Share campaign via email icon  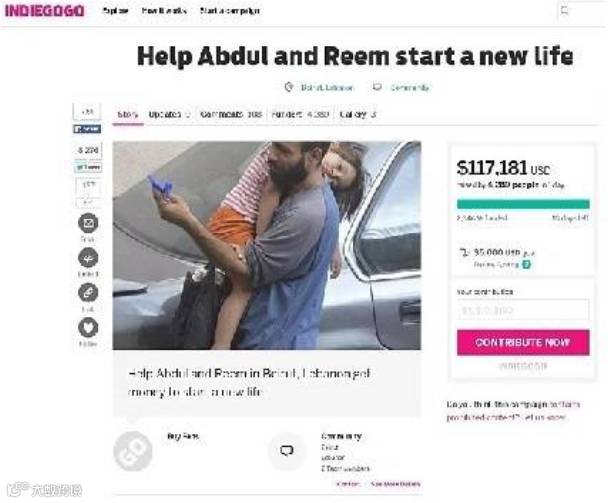click(88, 223)
